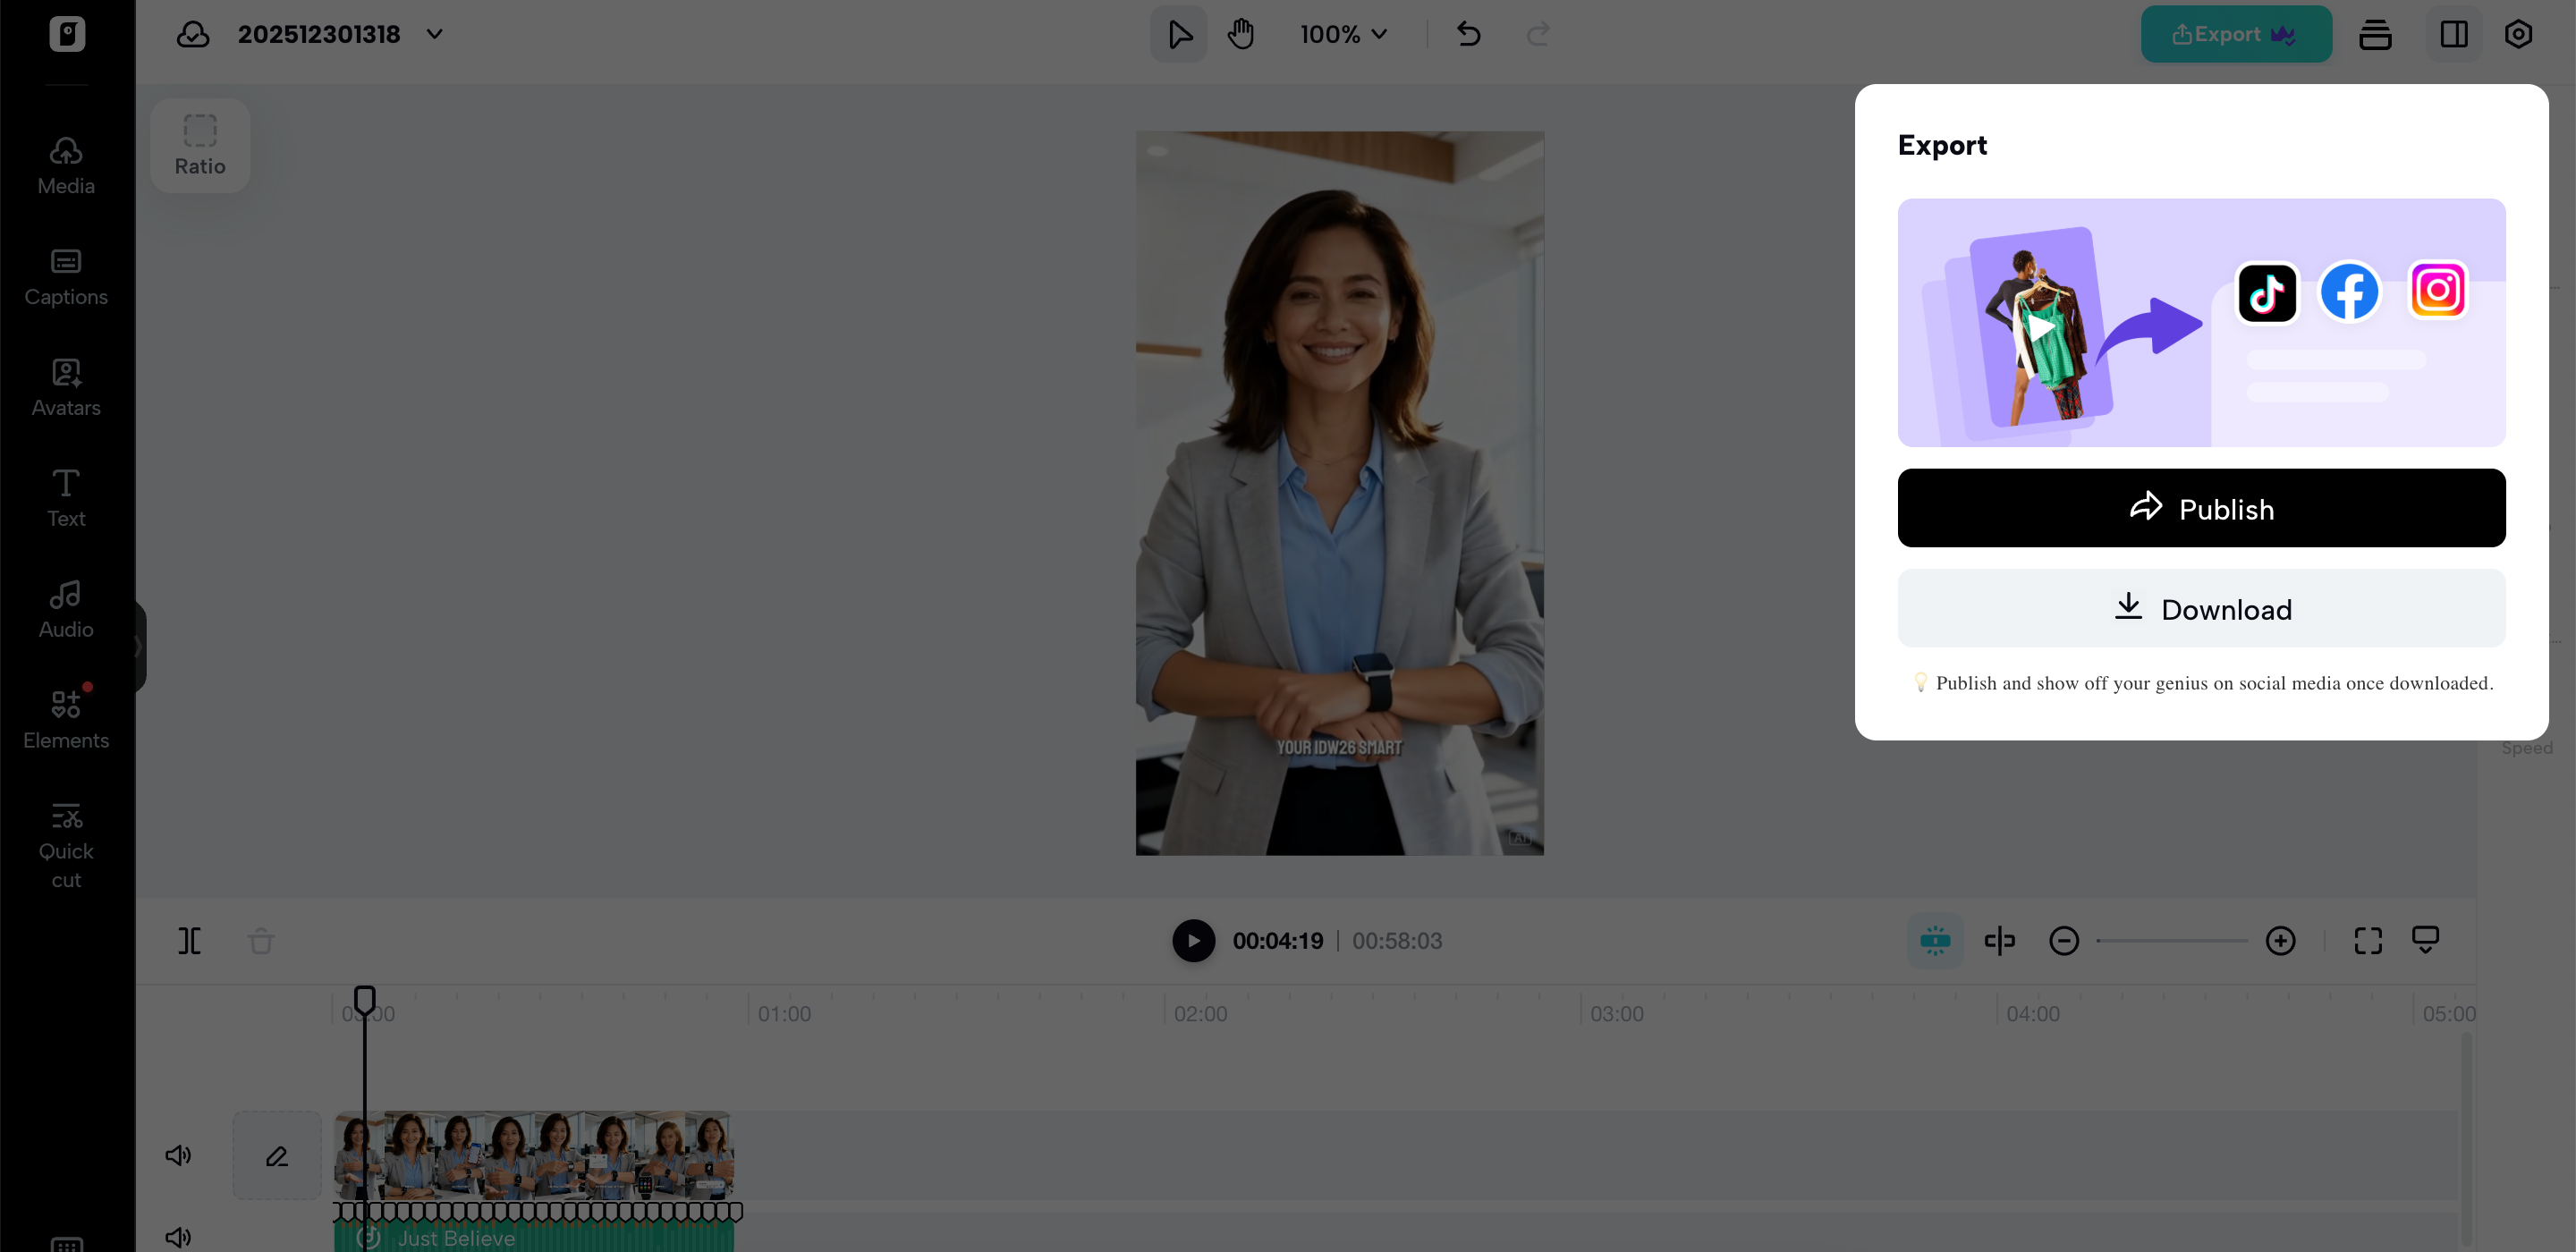Select the pointer select tool

tap(1179, 34)
